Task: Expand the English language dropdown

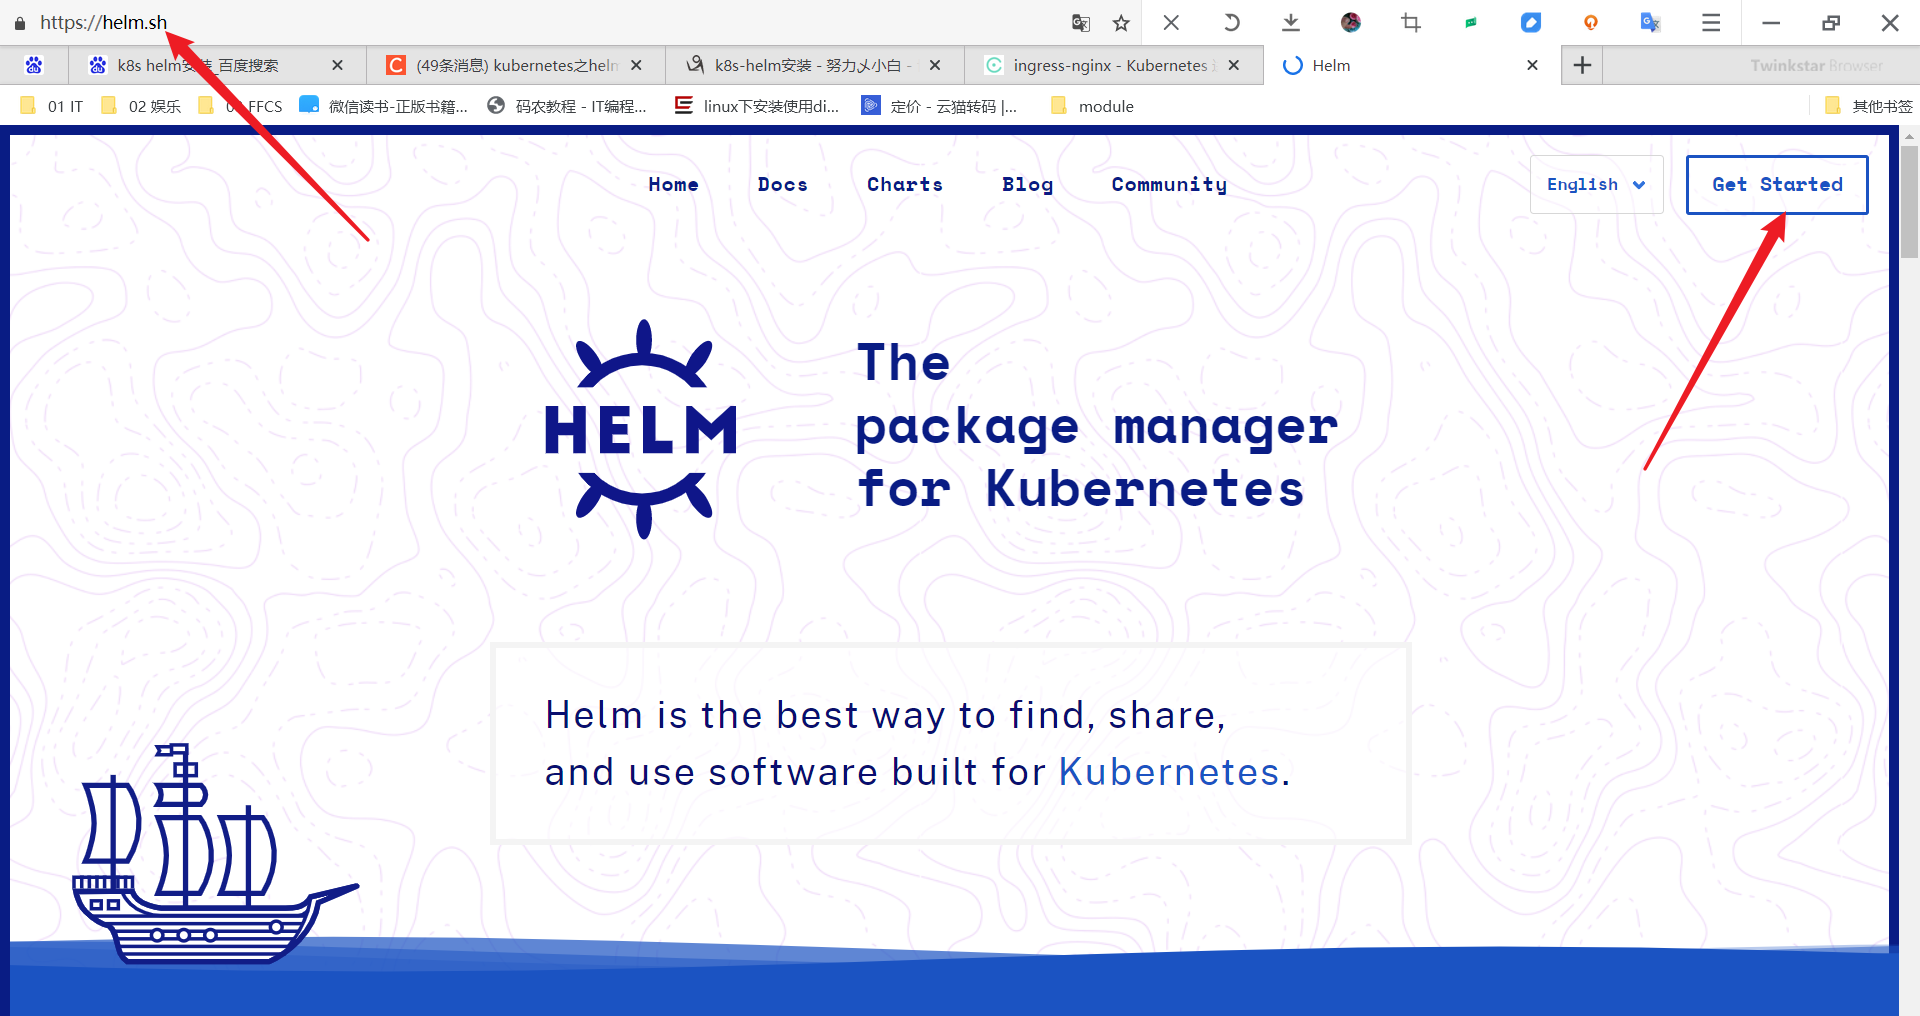Action: [1596, 184]
